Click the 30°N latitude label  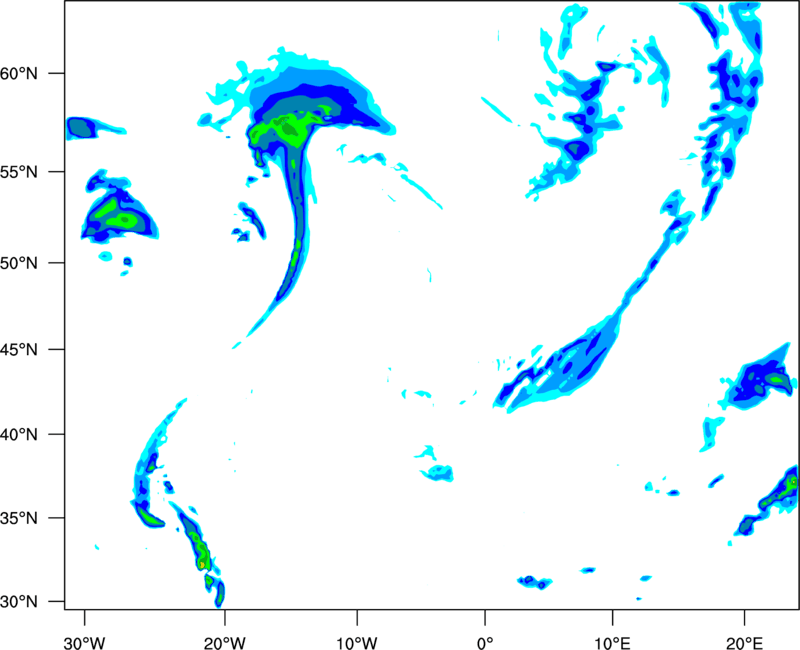[x=19, y=602]
